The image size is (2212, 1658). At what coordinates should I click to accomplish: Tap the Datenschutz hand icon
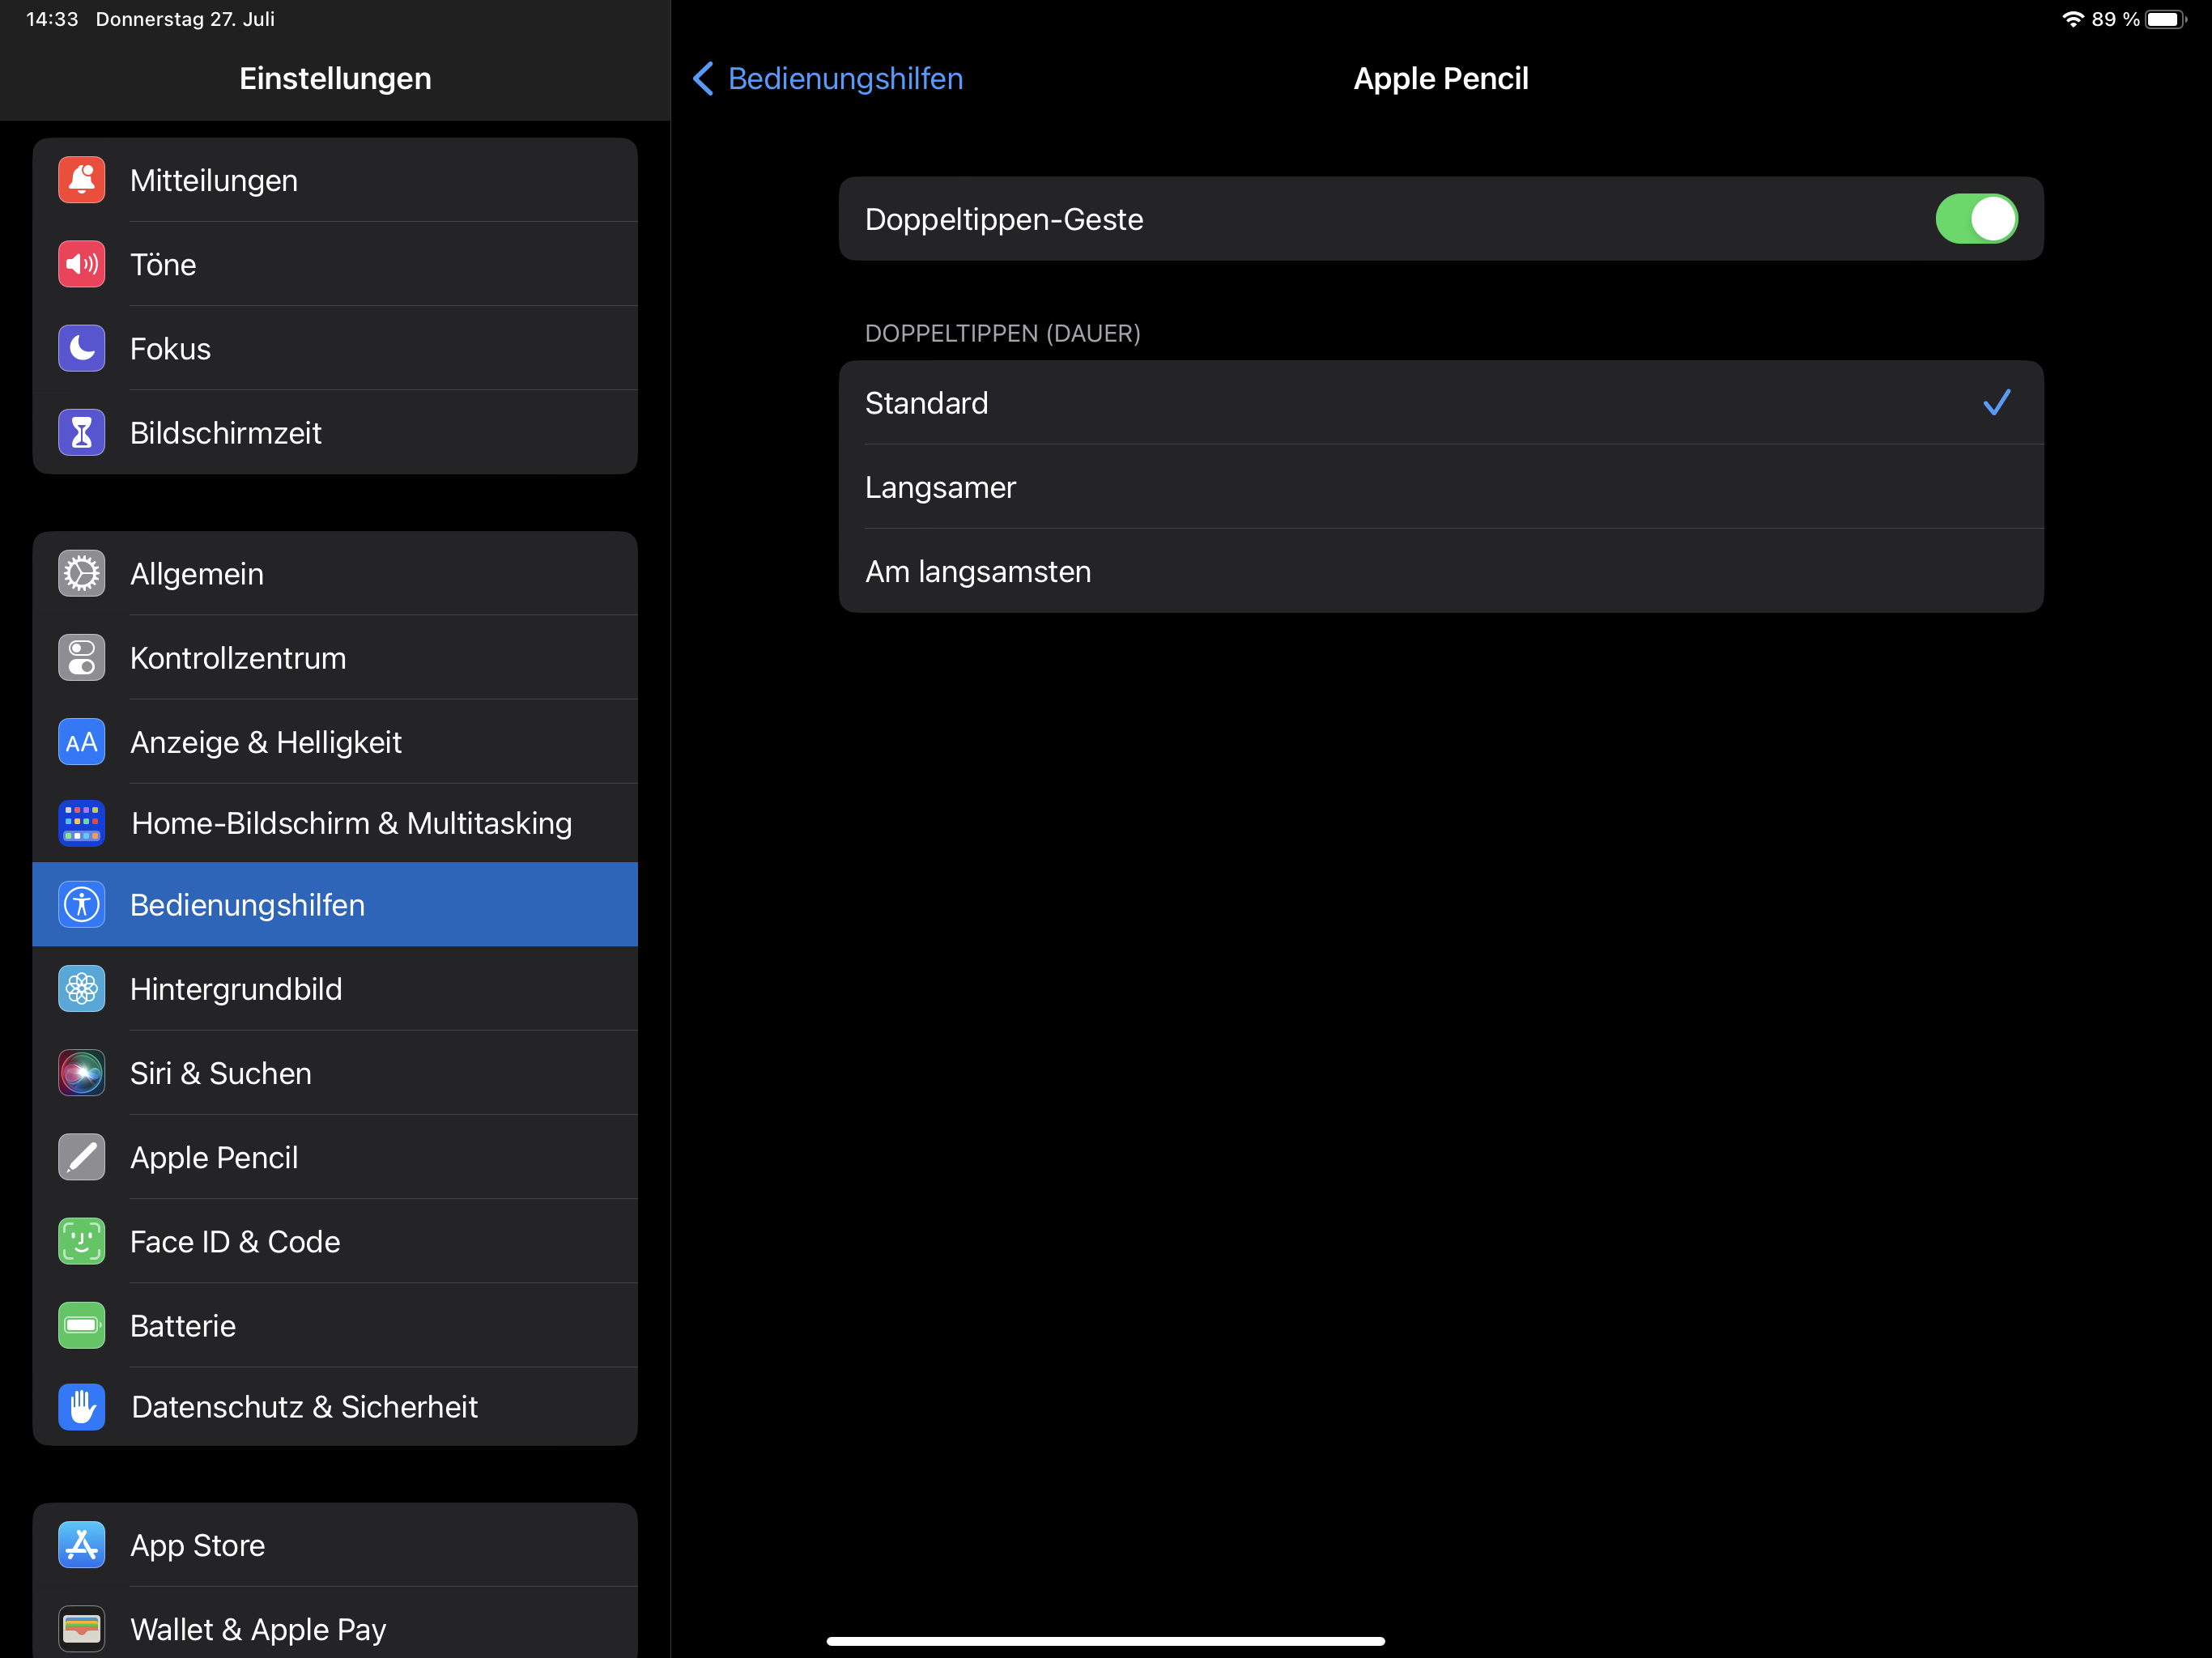[81, 1407]
